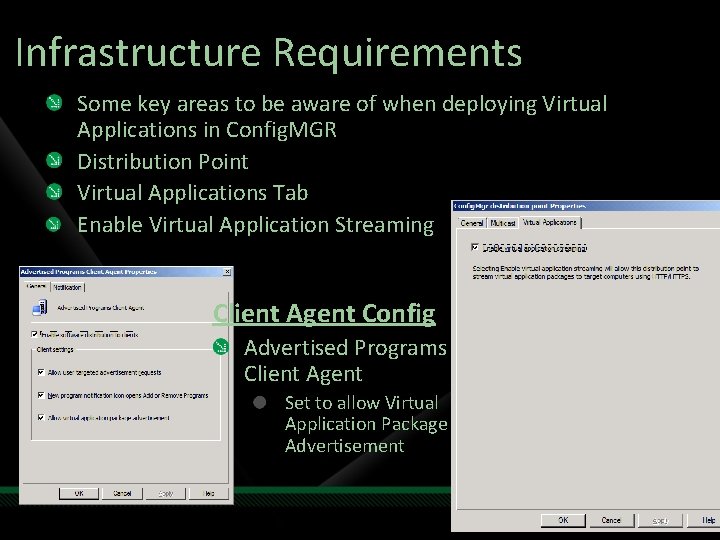Toggle Enable virtual application streaming checkbox
Viewport: 720px width, 540px height.
(475, 248)
